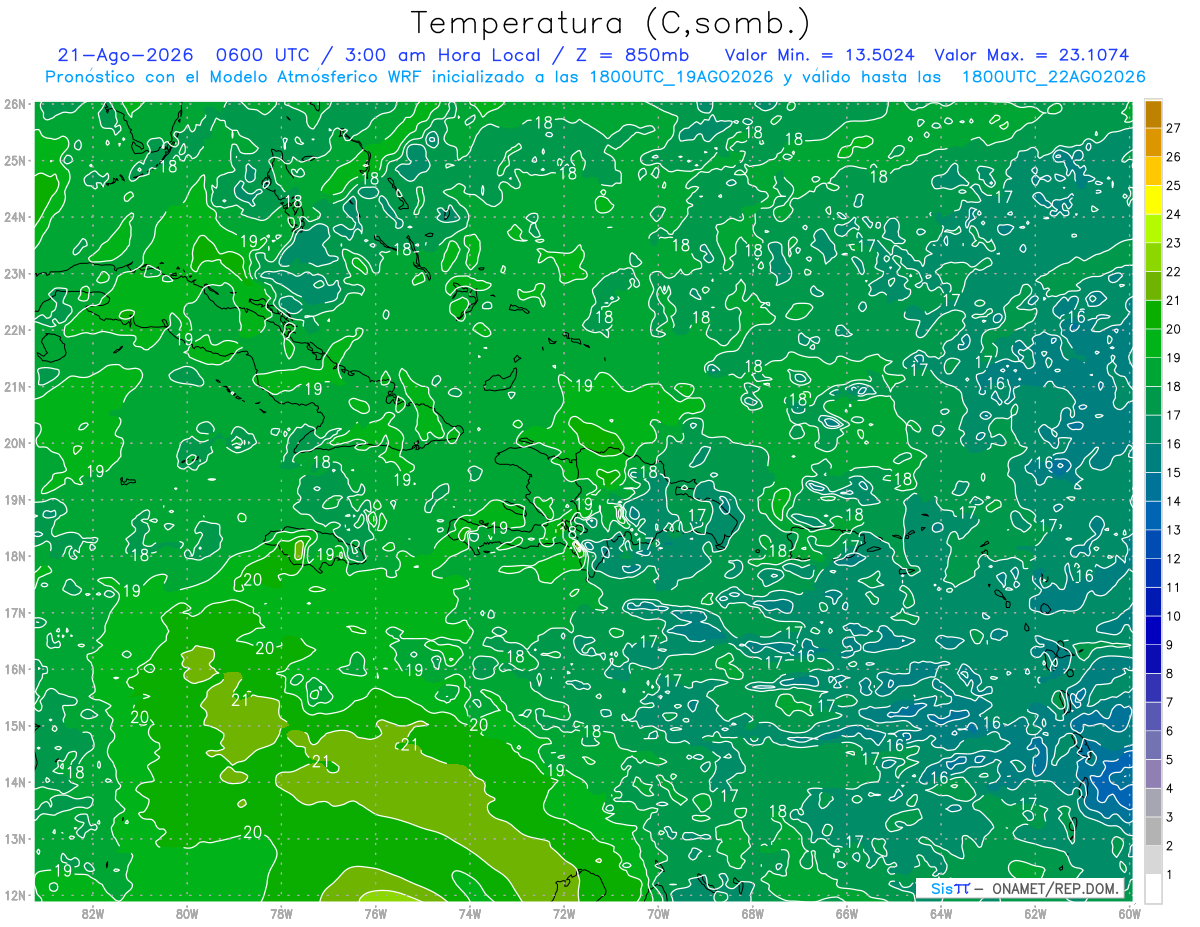Viewport: 1200px width, 927px height.
Task: Click the color-scale label 5
Action: point(1172,760)
